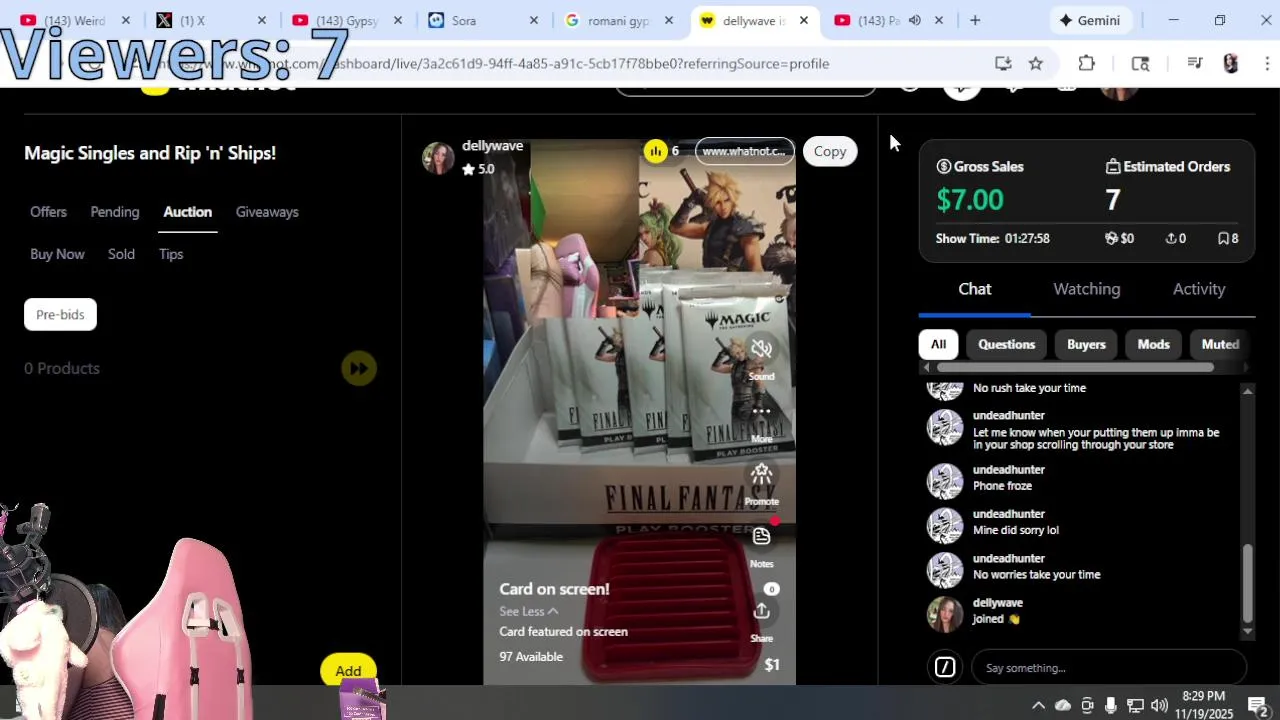Click the yellow Add button
The height and width of the screenshot is (720, 1280).
click(x=348, y=671)
